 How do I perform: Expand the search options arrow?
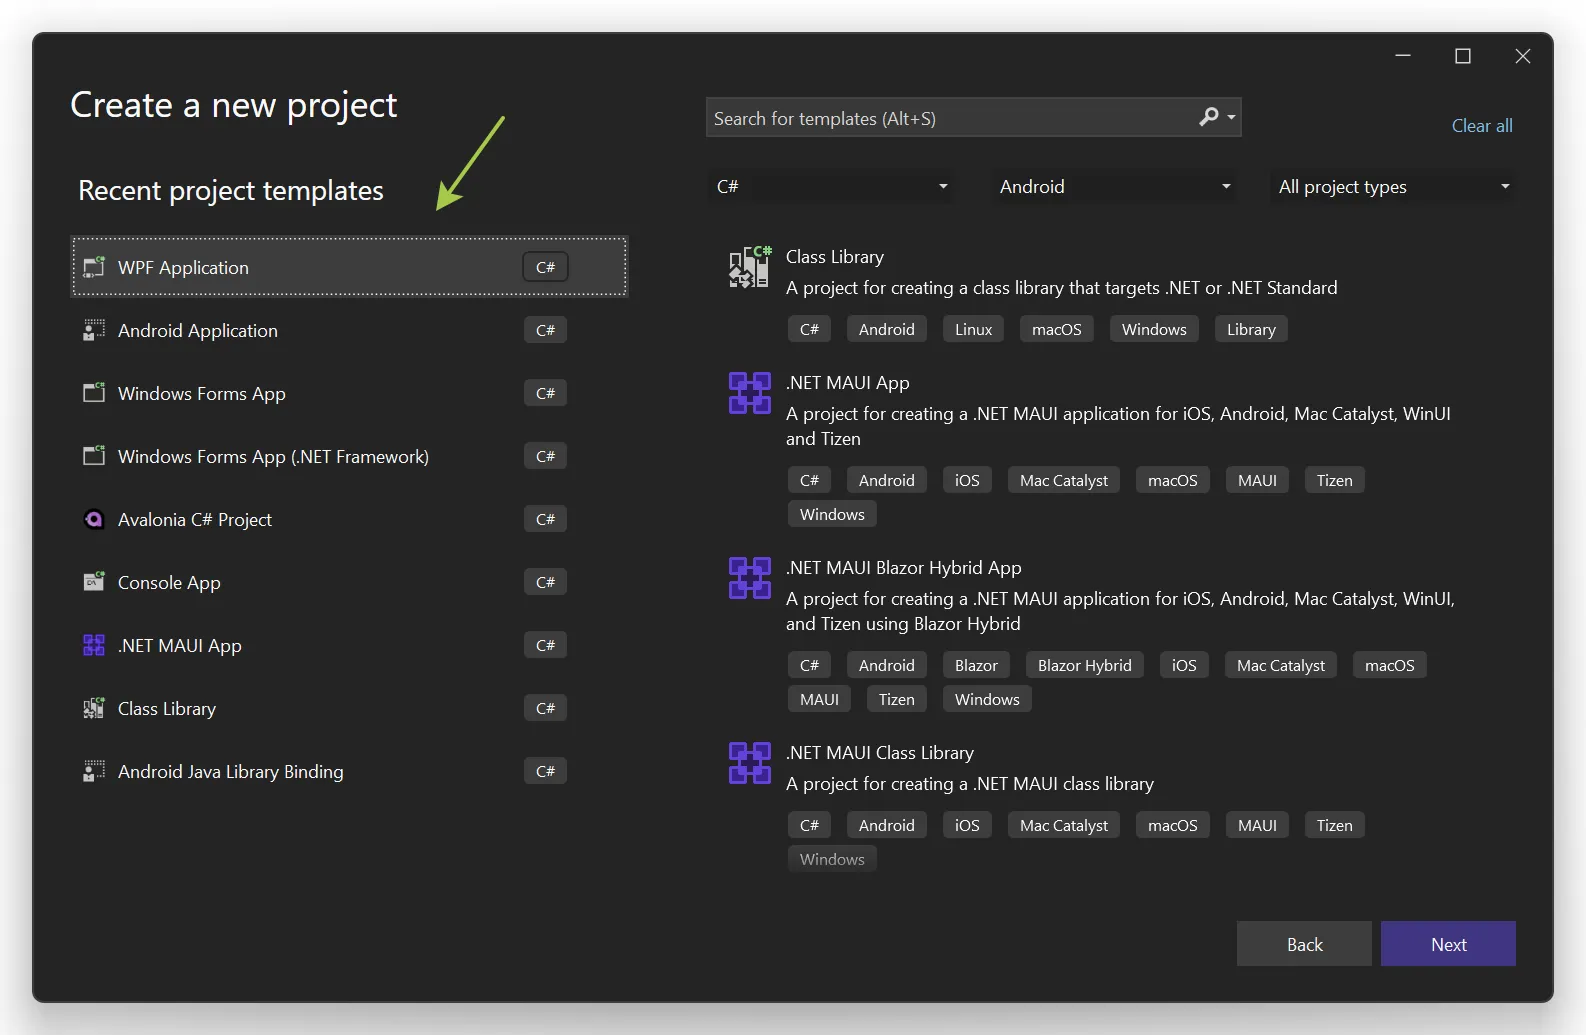click(x=1232, y=118)
